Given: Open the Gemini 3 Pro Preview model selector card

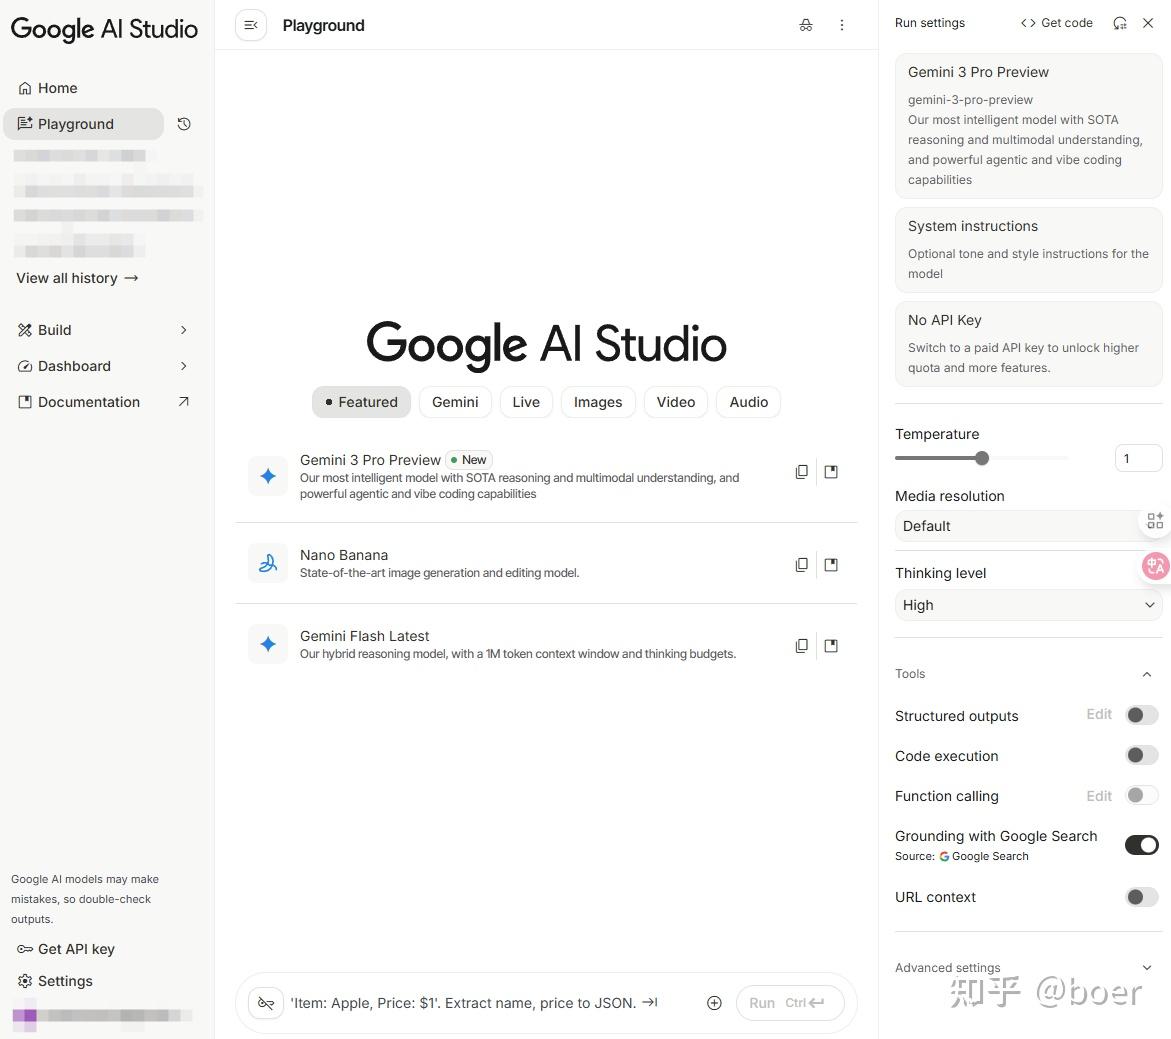Looking at the screenshot, I should point(1028,126).
